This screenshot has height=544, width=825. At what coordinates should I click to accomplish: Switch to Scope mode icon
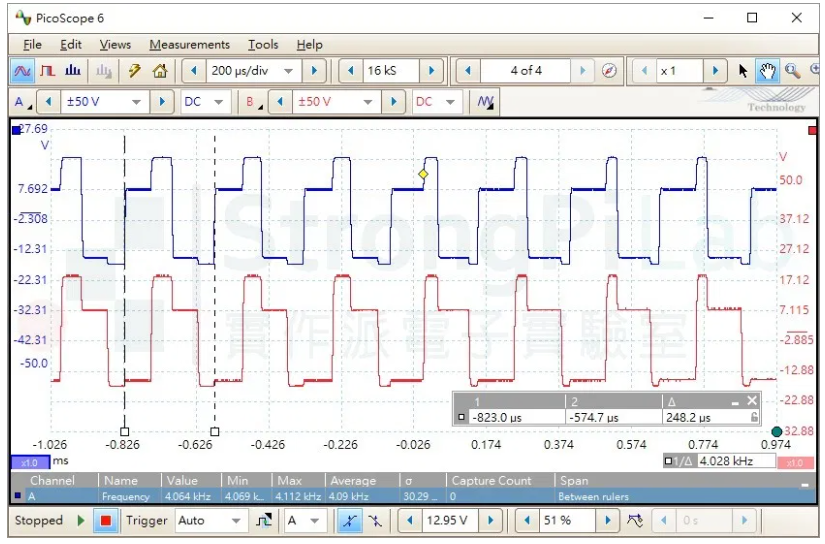(x=22, y=70)
